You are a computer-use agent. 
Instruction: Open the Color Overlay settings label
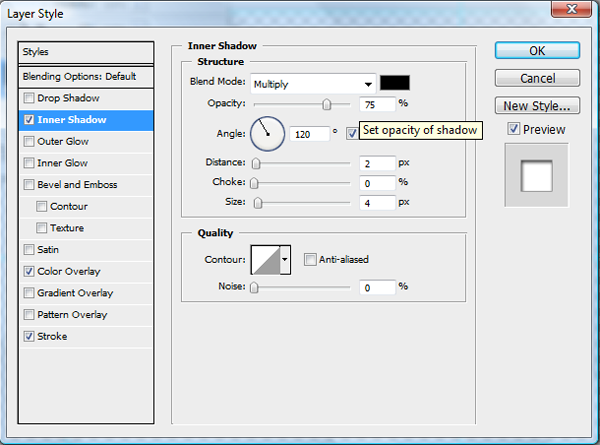tap(68, 271)
